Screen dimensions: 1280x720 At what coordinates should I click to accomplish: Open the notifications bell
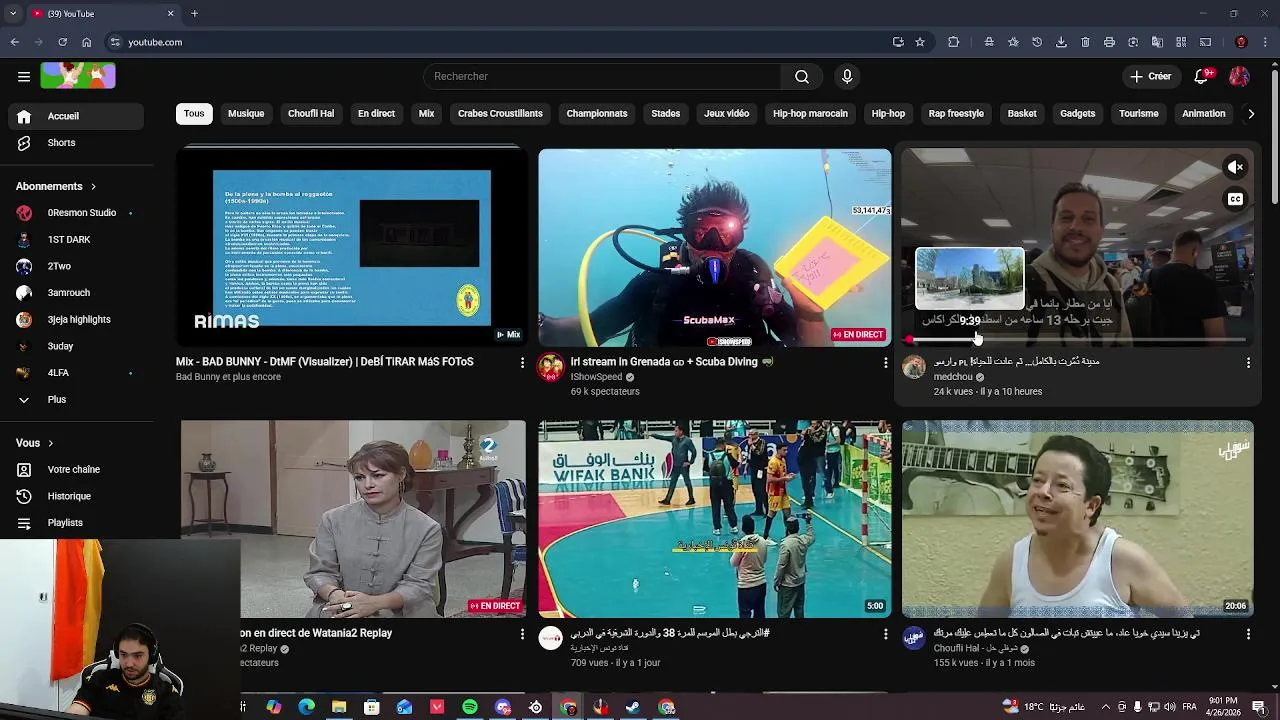(x=1203, y=76)
